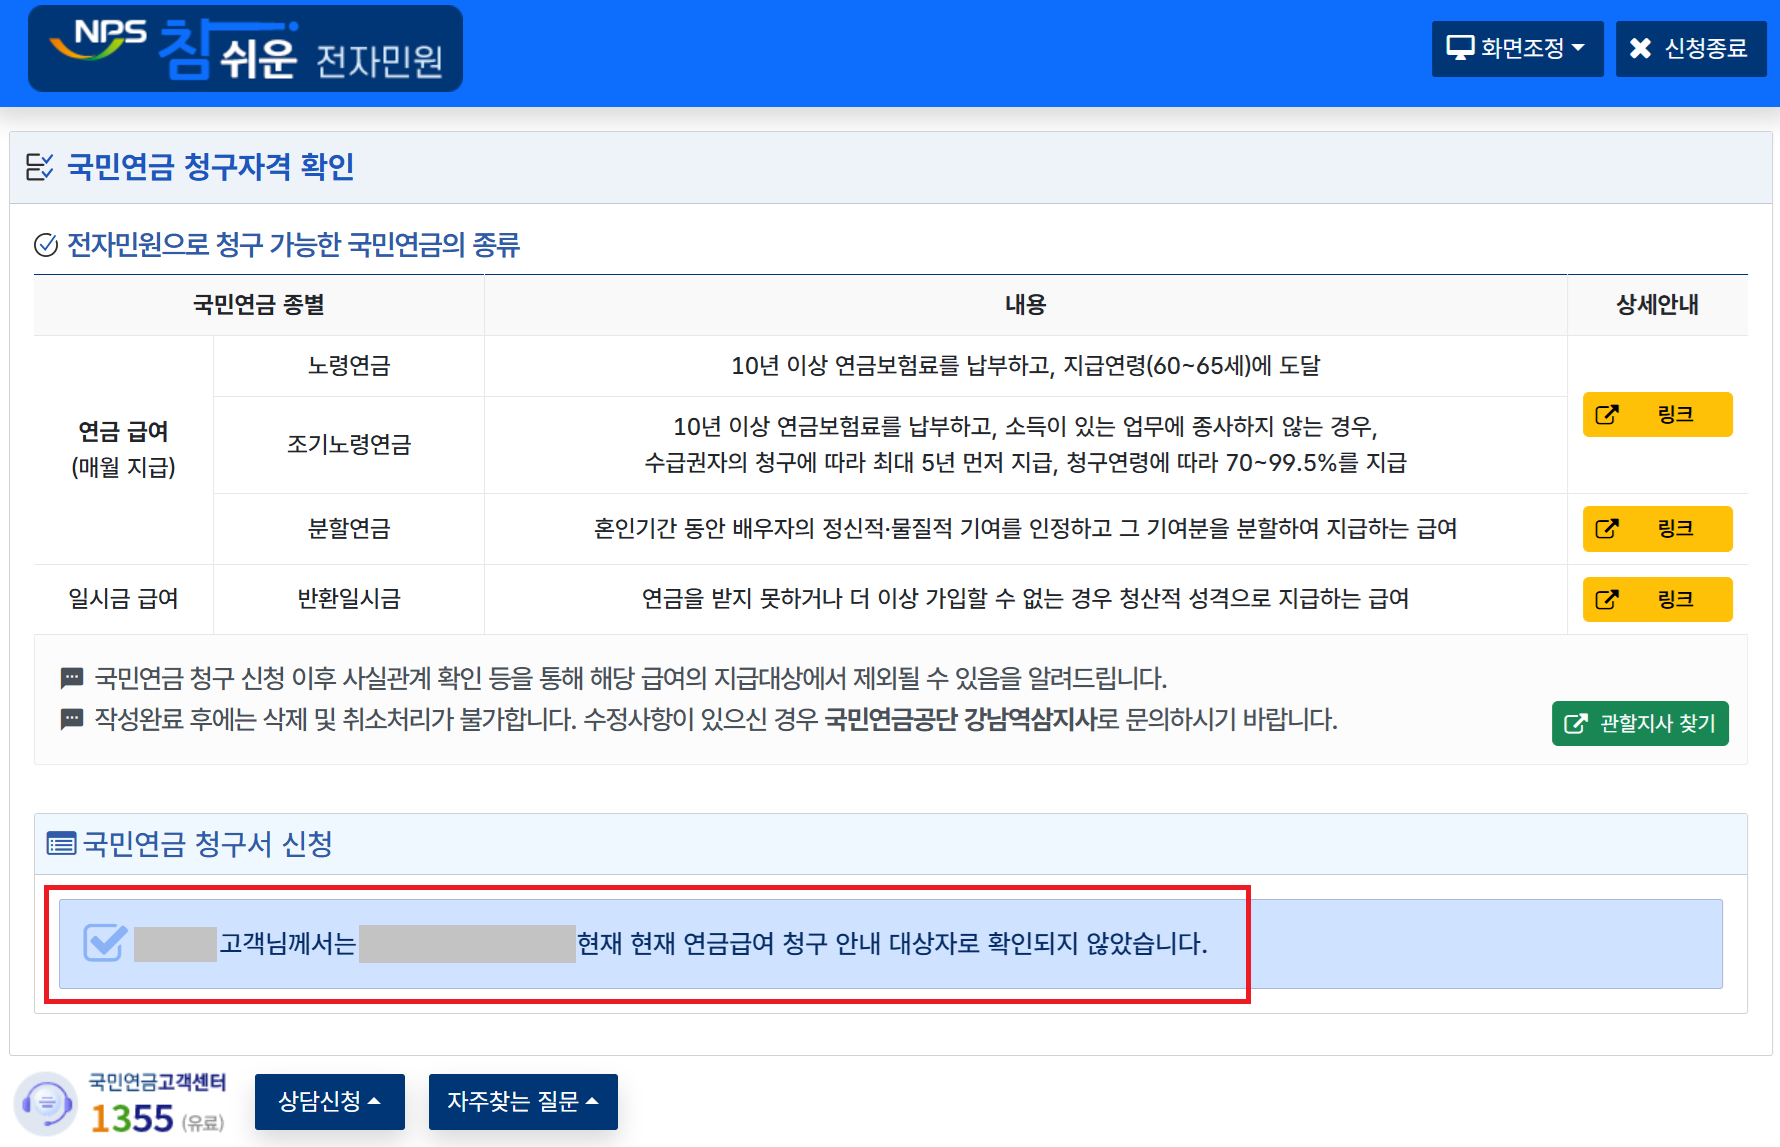Collapse the 상담신청 panel
This screenshot has height=1147, width=1780.
coord(329,1101)
